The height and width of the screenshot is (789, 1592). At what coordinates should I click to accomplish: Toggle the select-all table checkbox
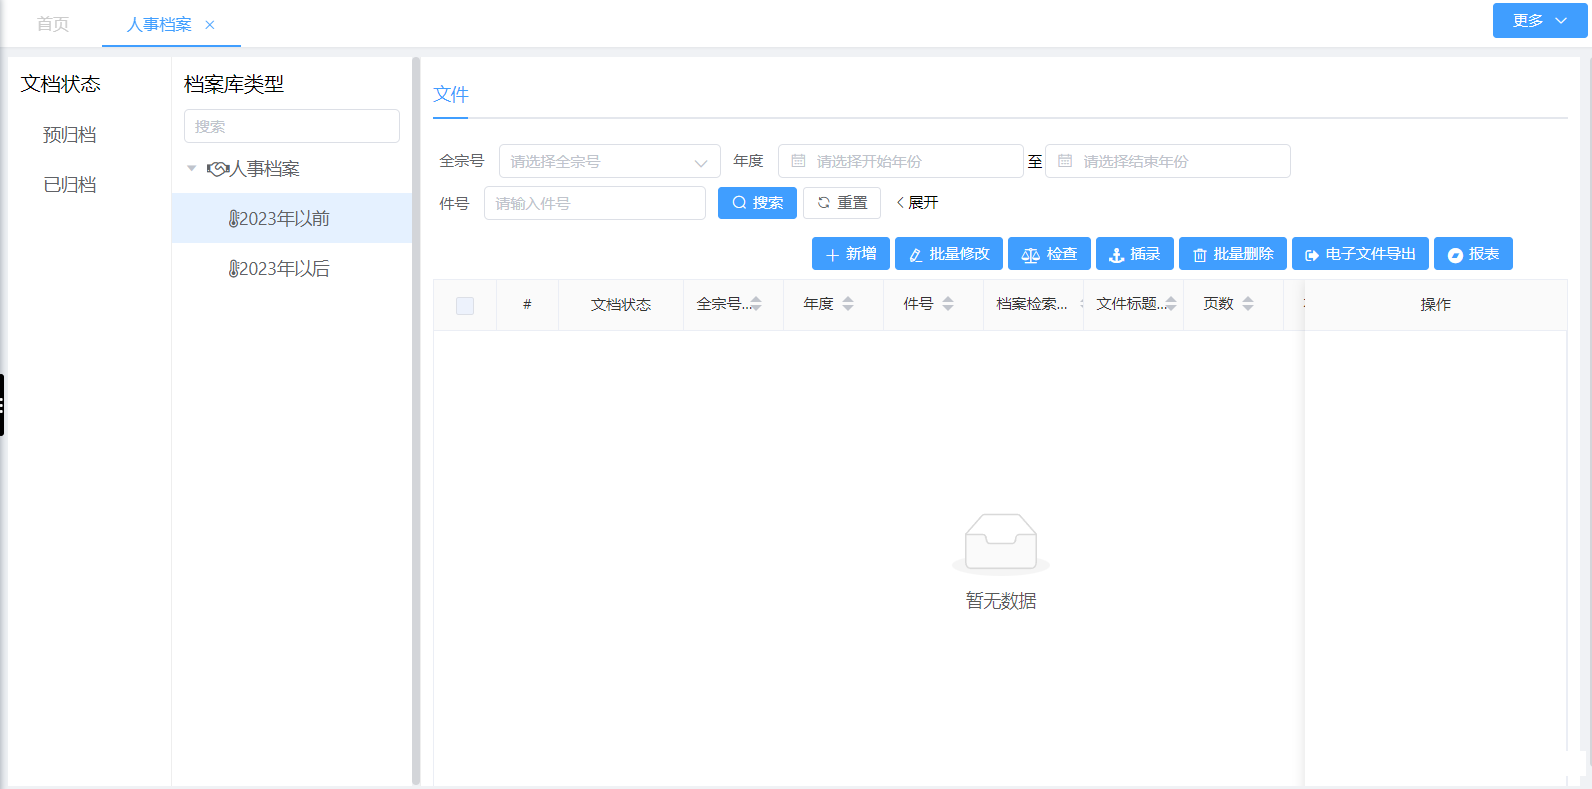465,305
